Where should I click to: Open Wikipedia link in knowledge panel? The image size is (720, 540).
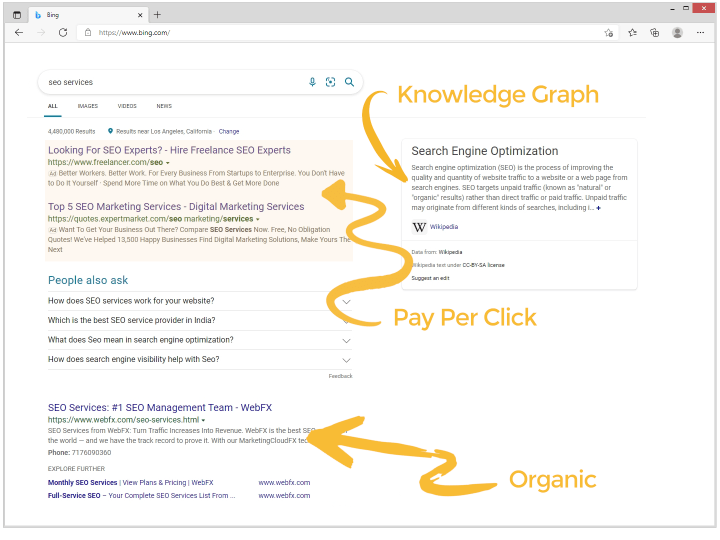444,227
